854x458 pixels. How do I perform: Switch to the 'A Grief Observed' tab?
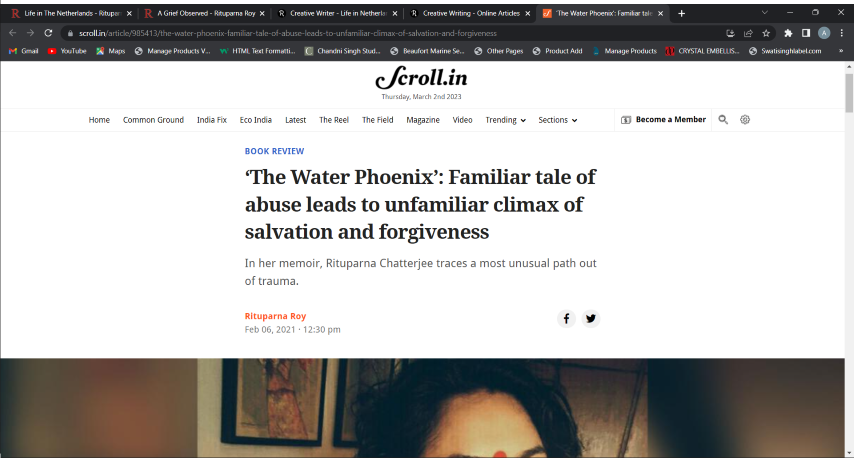204,13
